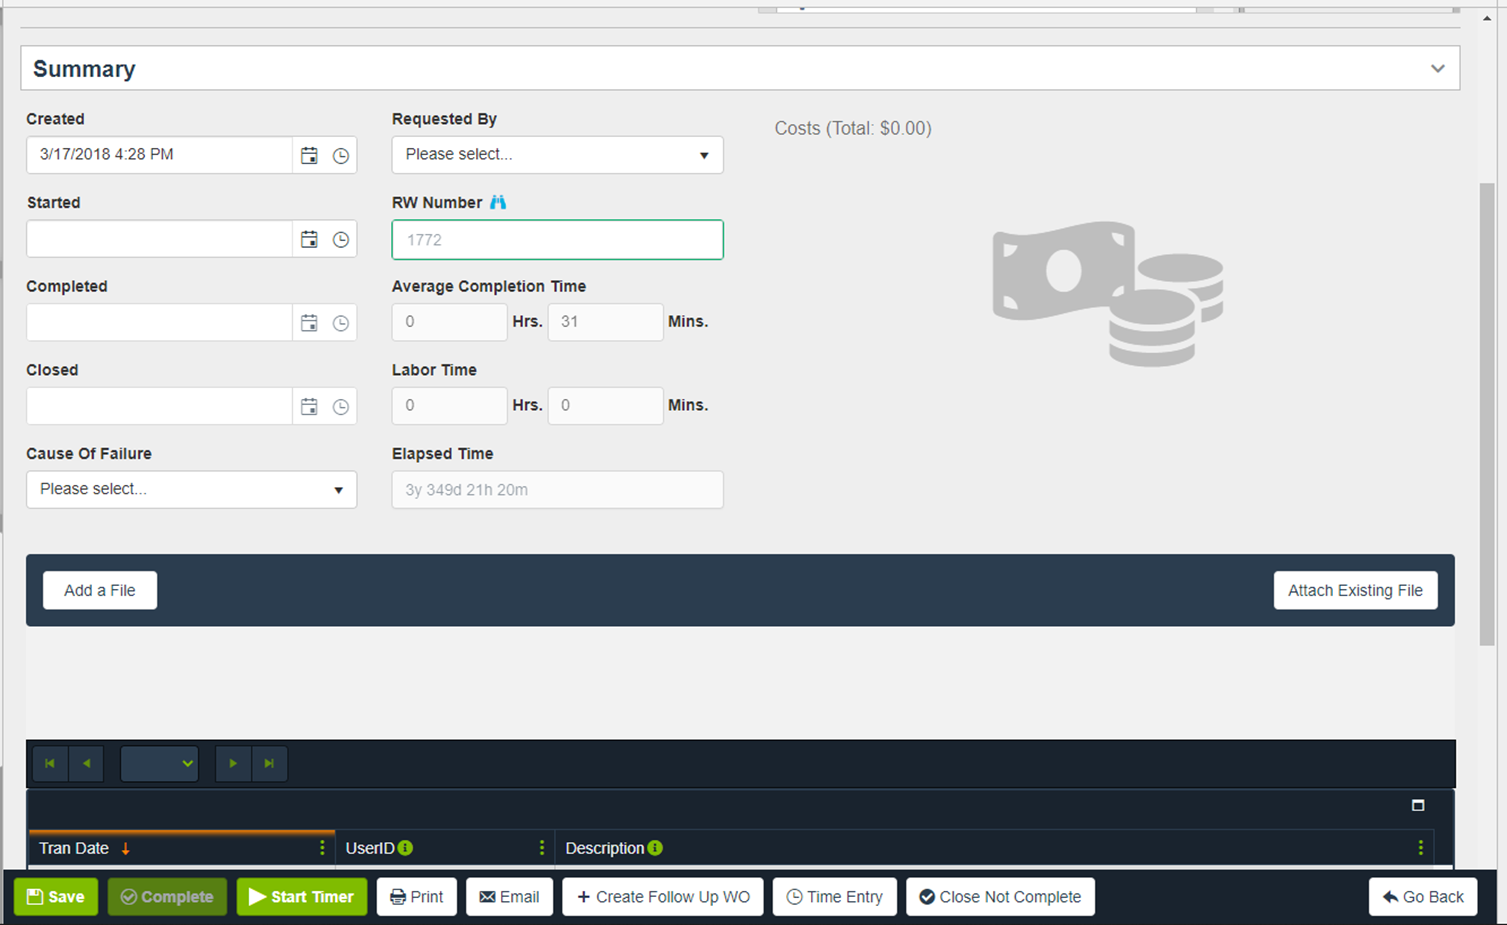The height and width of the screenshot is (925, 1507).
Task: Go to first page of grid
Action: [x=50, y=764]
